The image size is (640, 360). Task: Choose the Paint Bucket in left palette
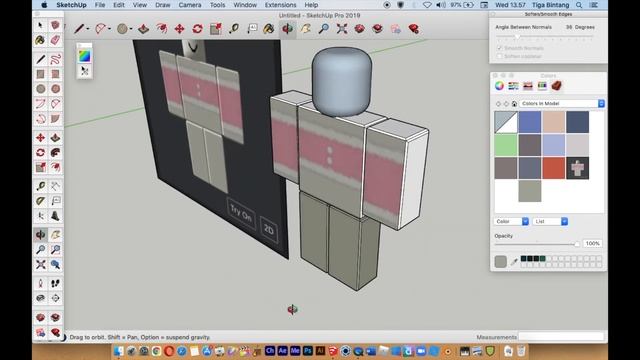(40, 40)
